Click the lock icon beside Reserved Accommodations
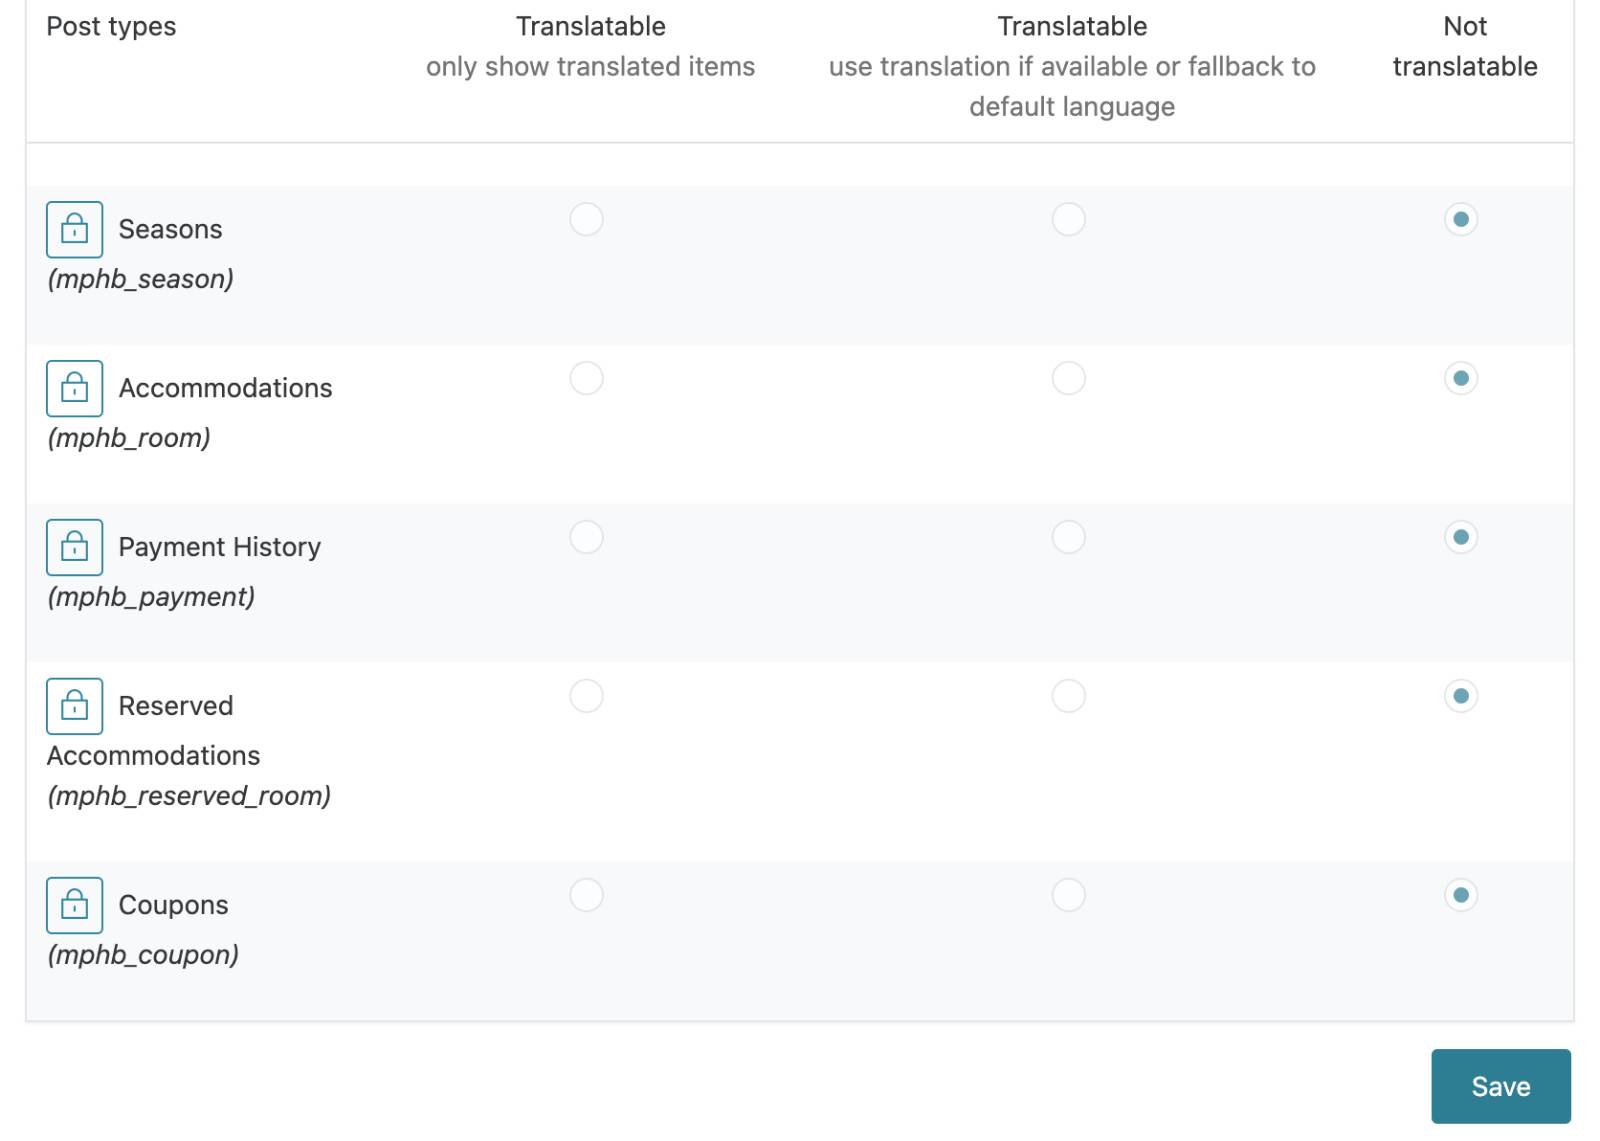Image resolution: width=1600 pixels, height=1141 pixels. coord(74,706)
